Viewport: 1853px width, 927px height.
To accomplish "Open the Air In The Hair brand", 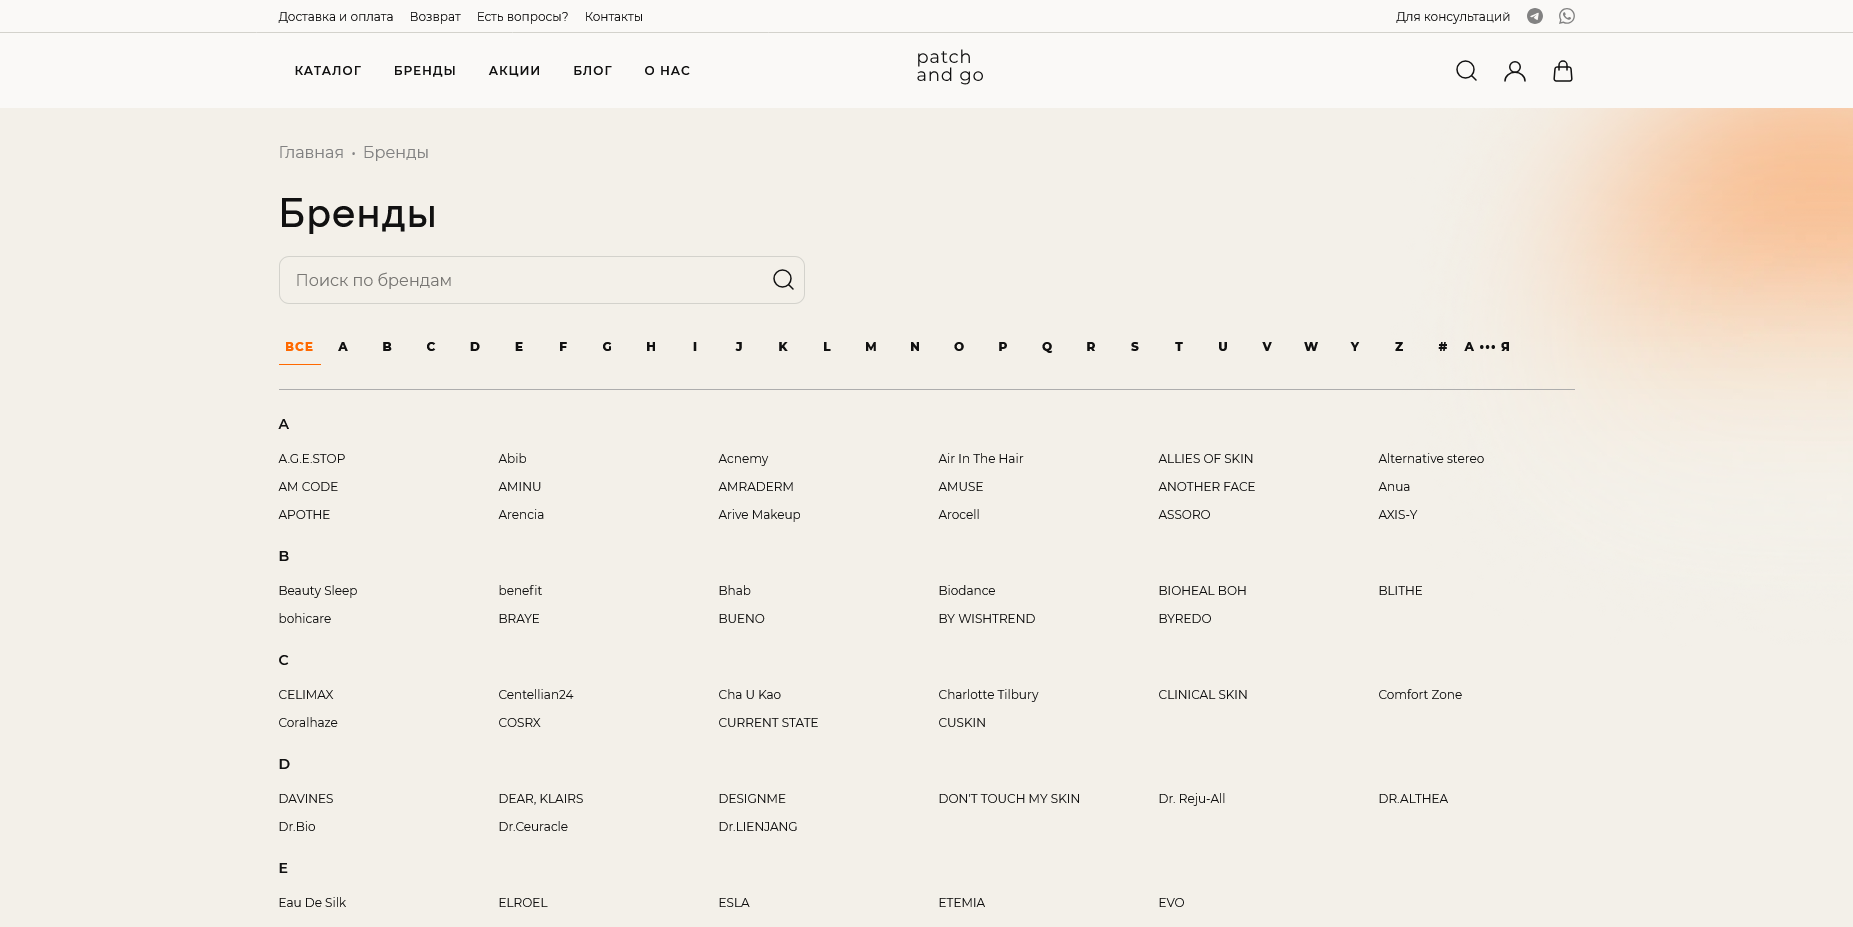I will click(x=981, y=459).
